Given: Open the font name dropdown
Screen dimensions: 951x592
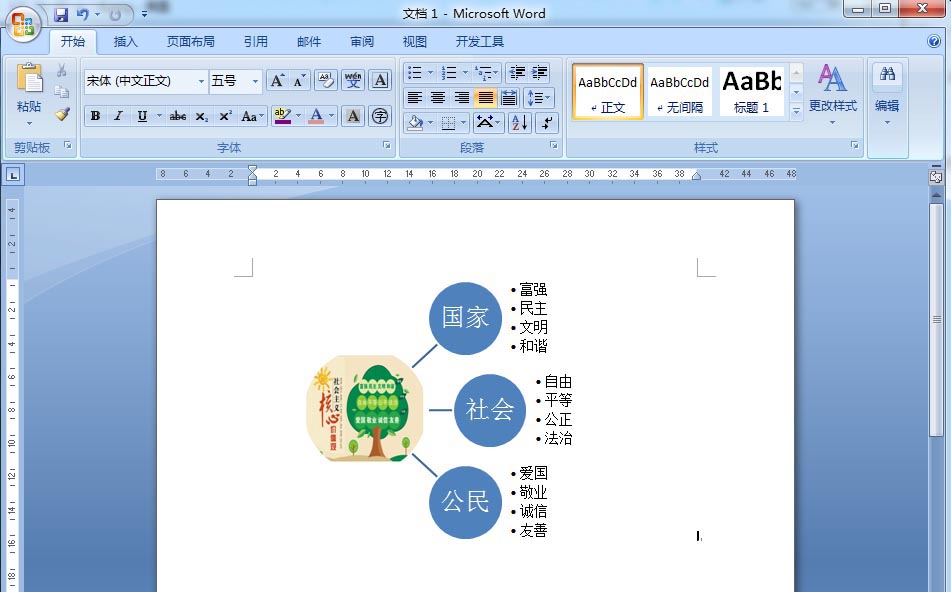Looking at the screenshot, I should tap(201, 80).
